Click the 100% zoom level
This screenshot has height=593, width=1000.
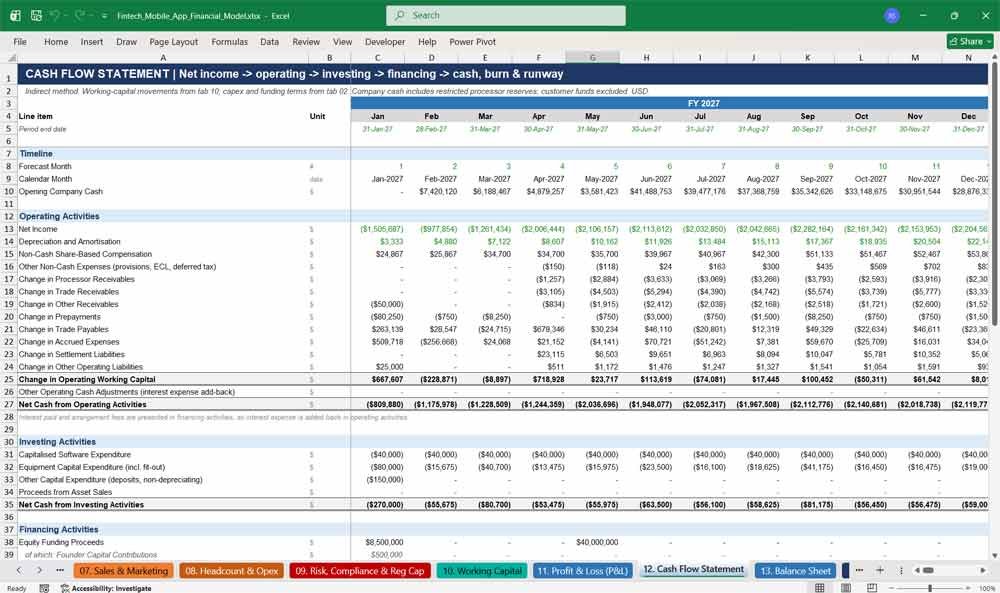click(x=987, y=588)
